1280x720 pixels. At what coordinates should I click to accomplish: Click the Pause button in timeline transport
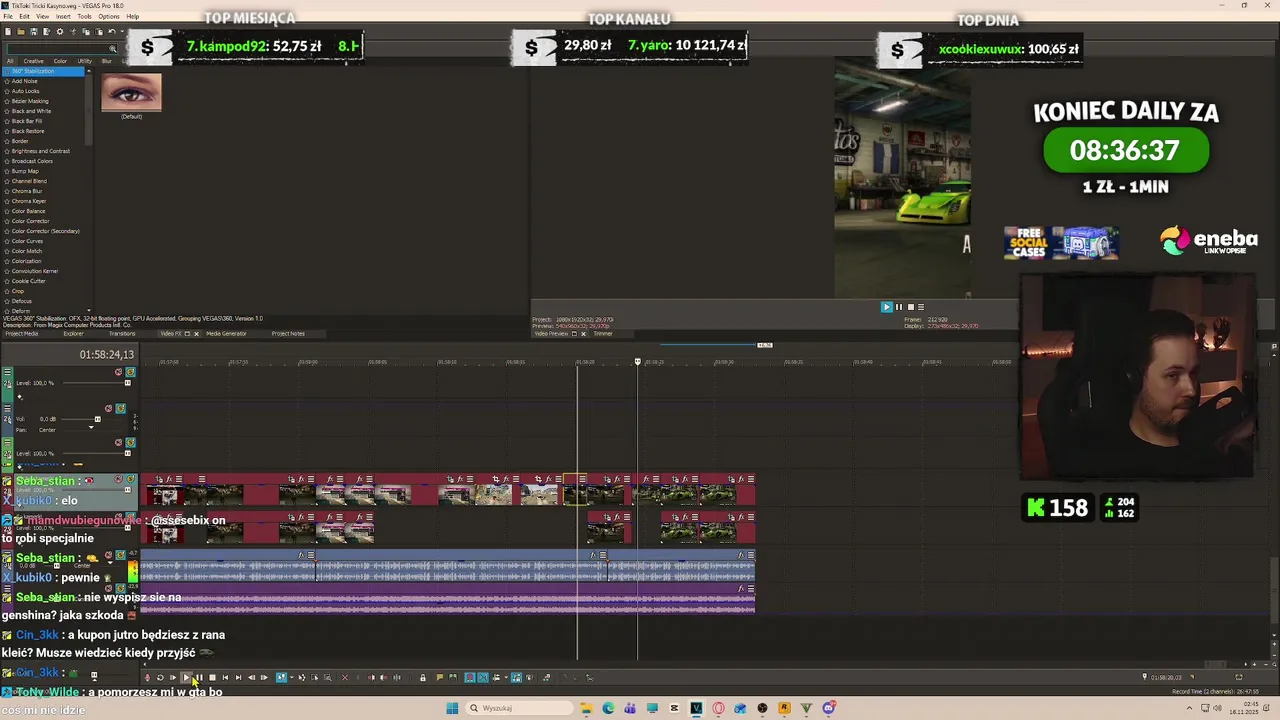[x=200, y=678]
